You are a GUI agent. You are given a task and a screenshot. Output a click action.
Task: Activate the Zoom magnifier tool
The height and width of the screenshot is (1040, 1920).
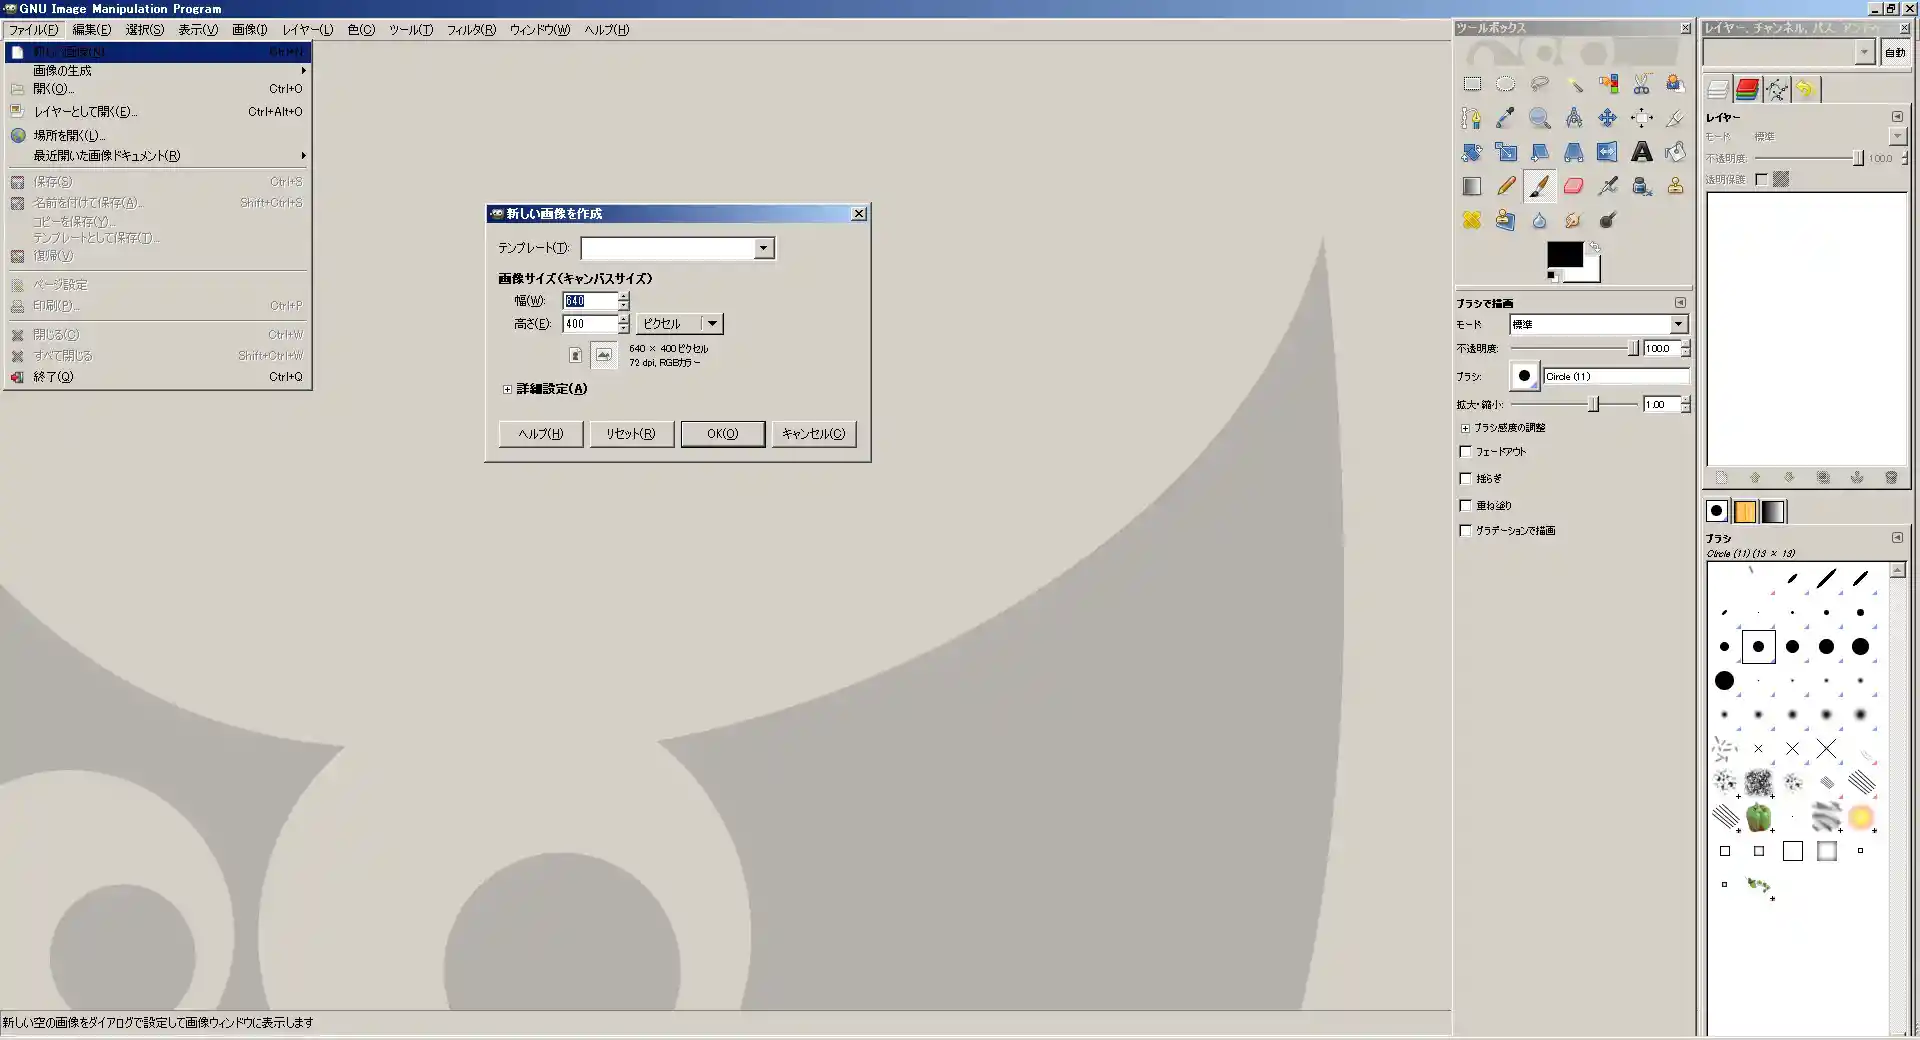1539,119
